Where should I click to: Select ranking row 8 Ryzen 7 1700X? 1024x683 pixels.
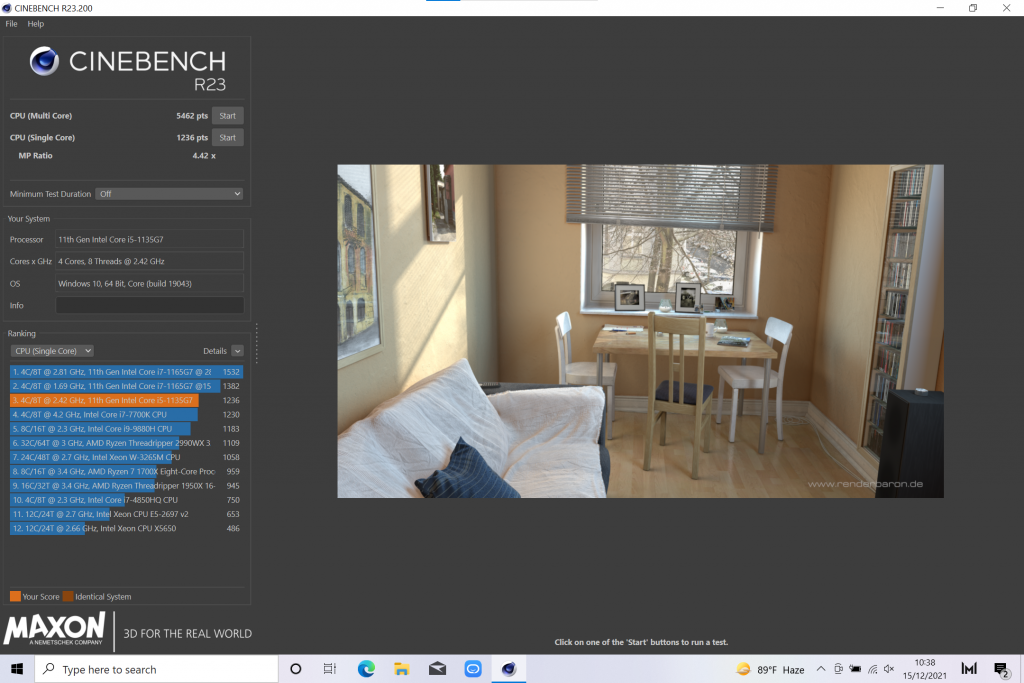[x=126, y=471]
